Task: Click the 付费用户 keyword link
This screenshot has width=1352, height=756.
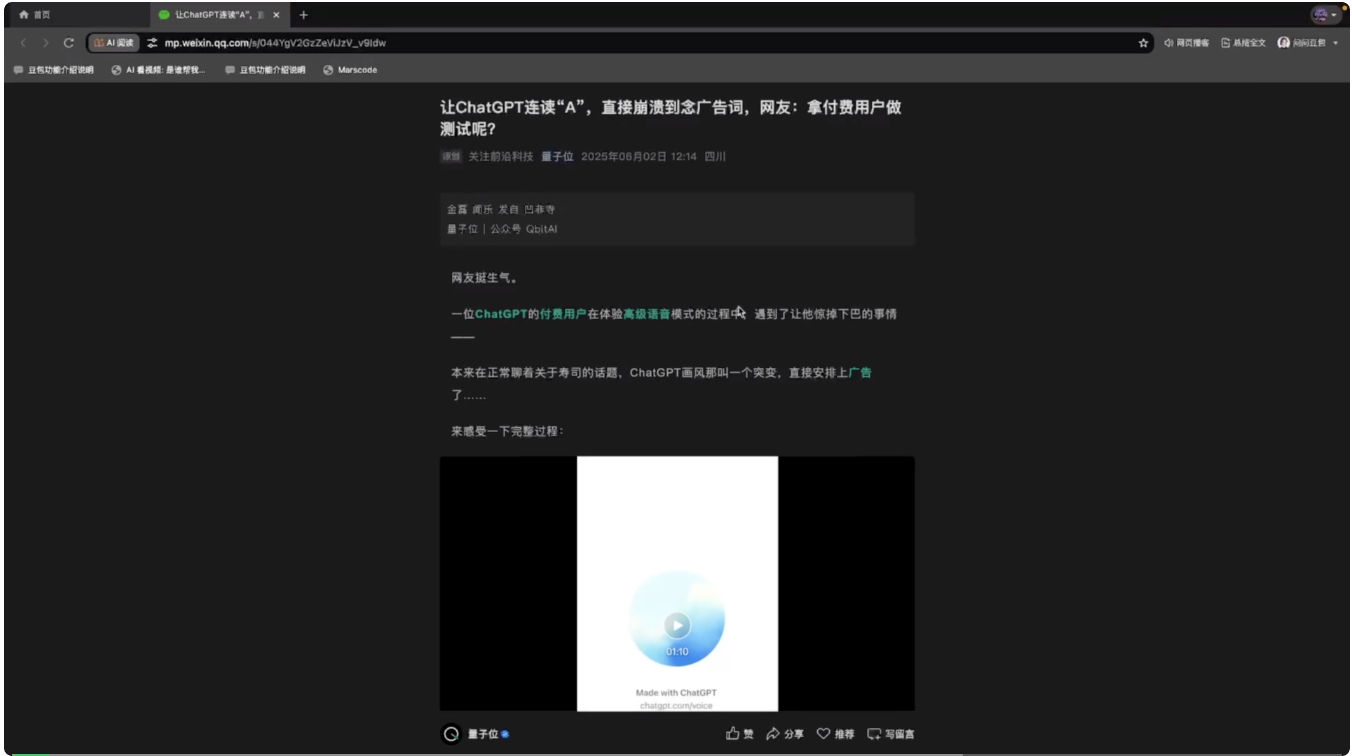Action: pos(563,314)
